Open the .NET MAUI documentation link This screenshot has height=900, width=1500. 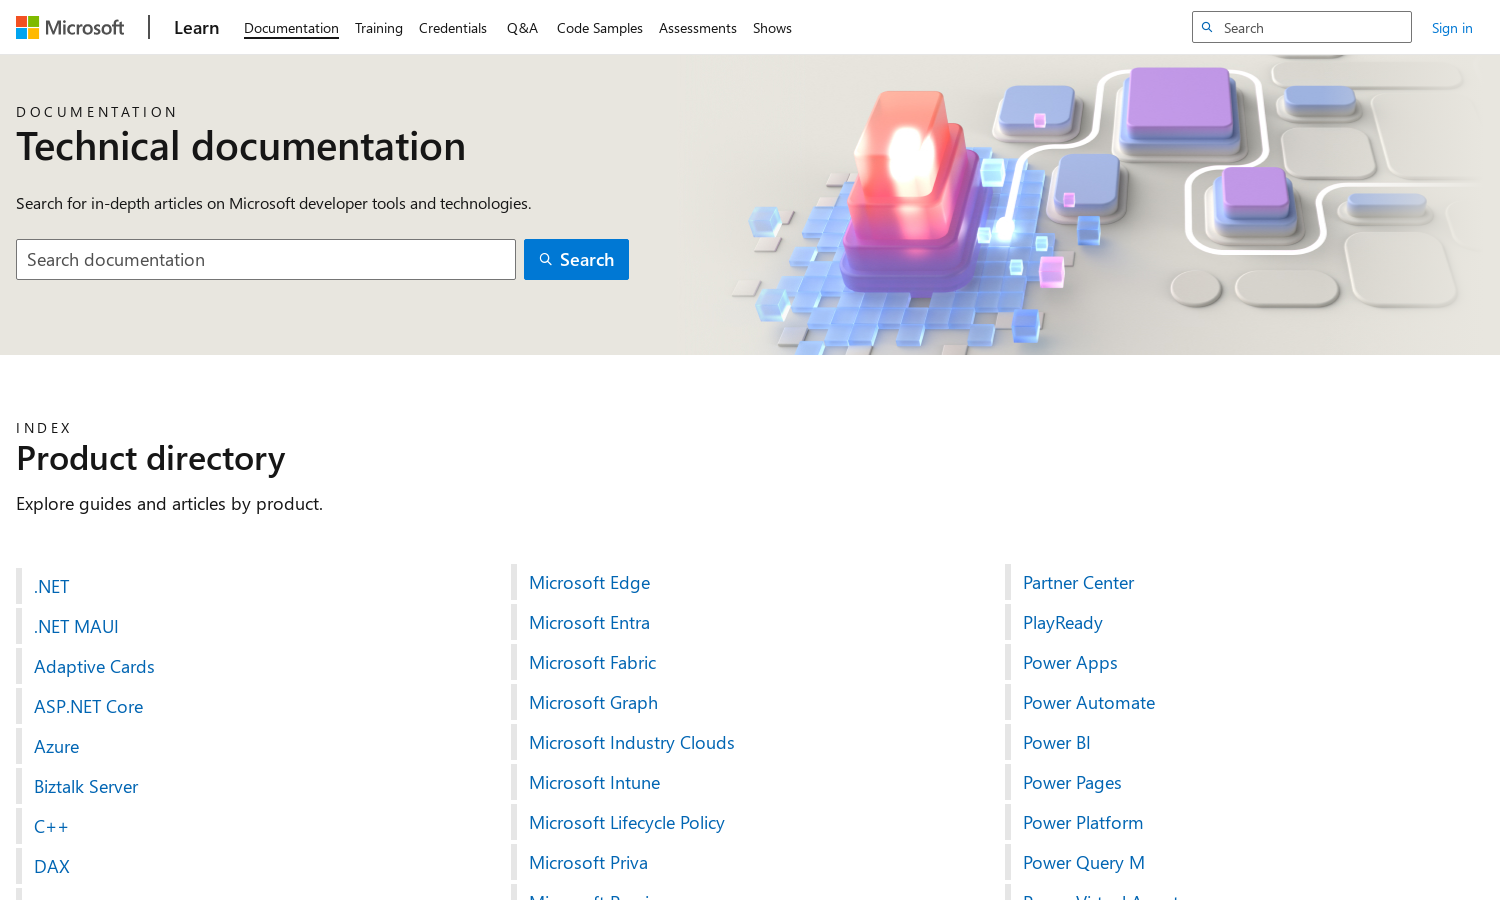pyautogui.click(x=76, y=627)
